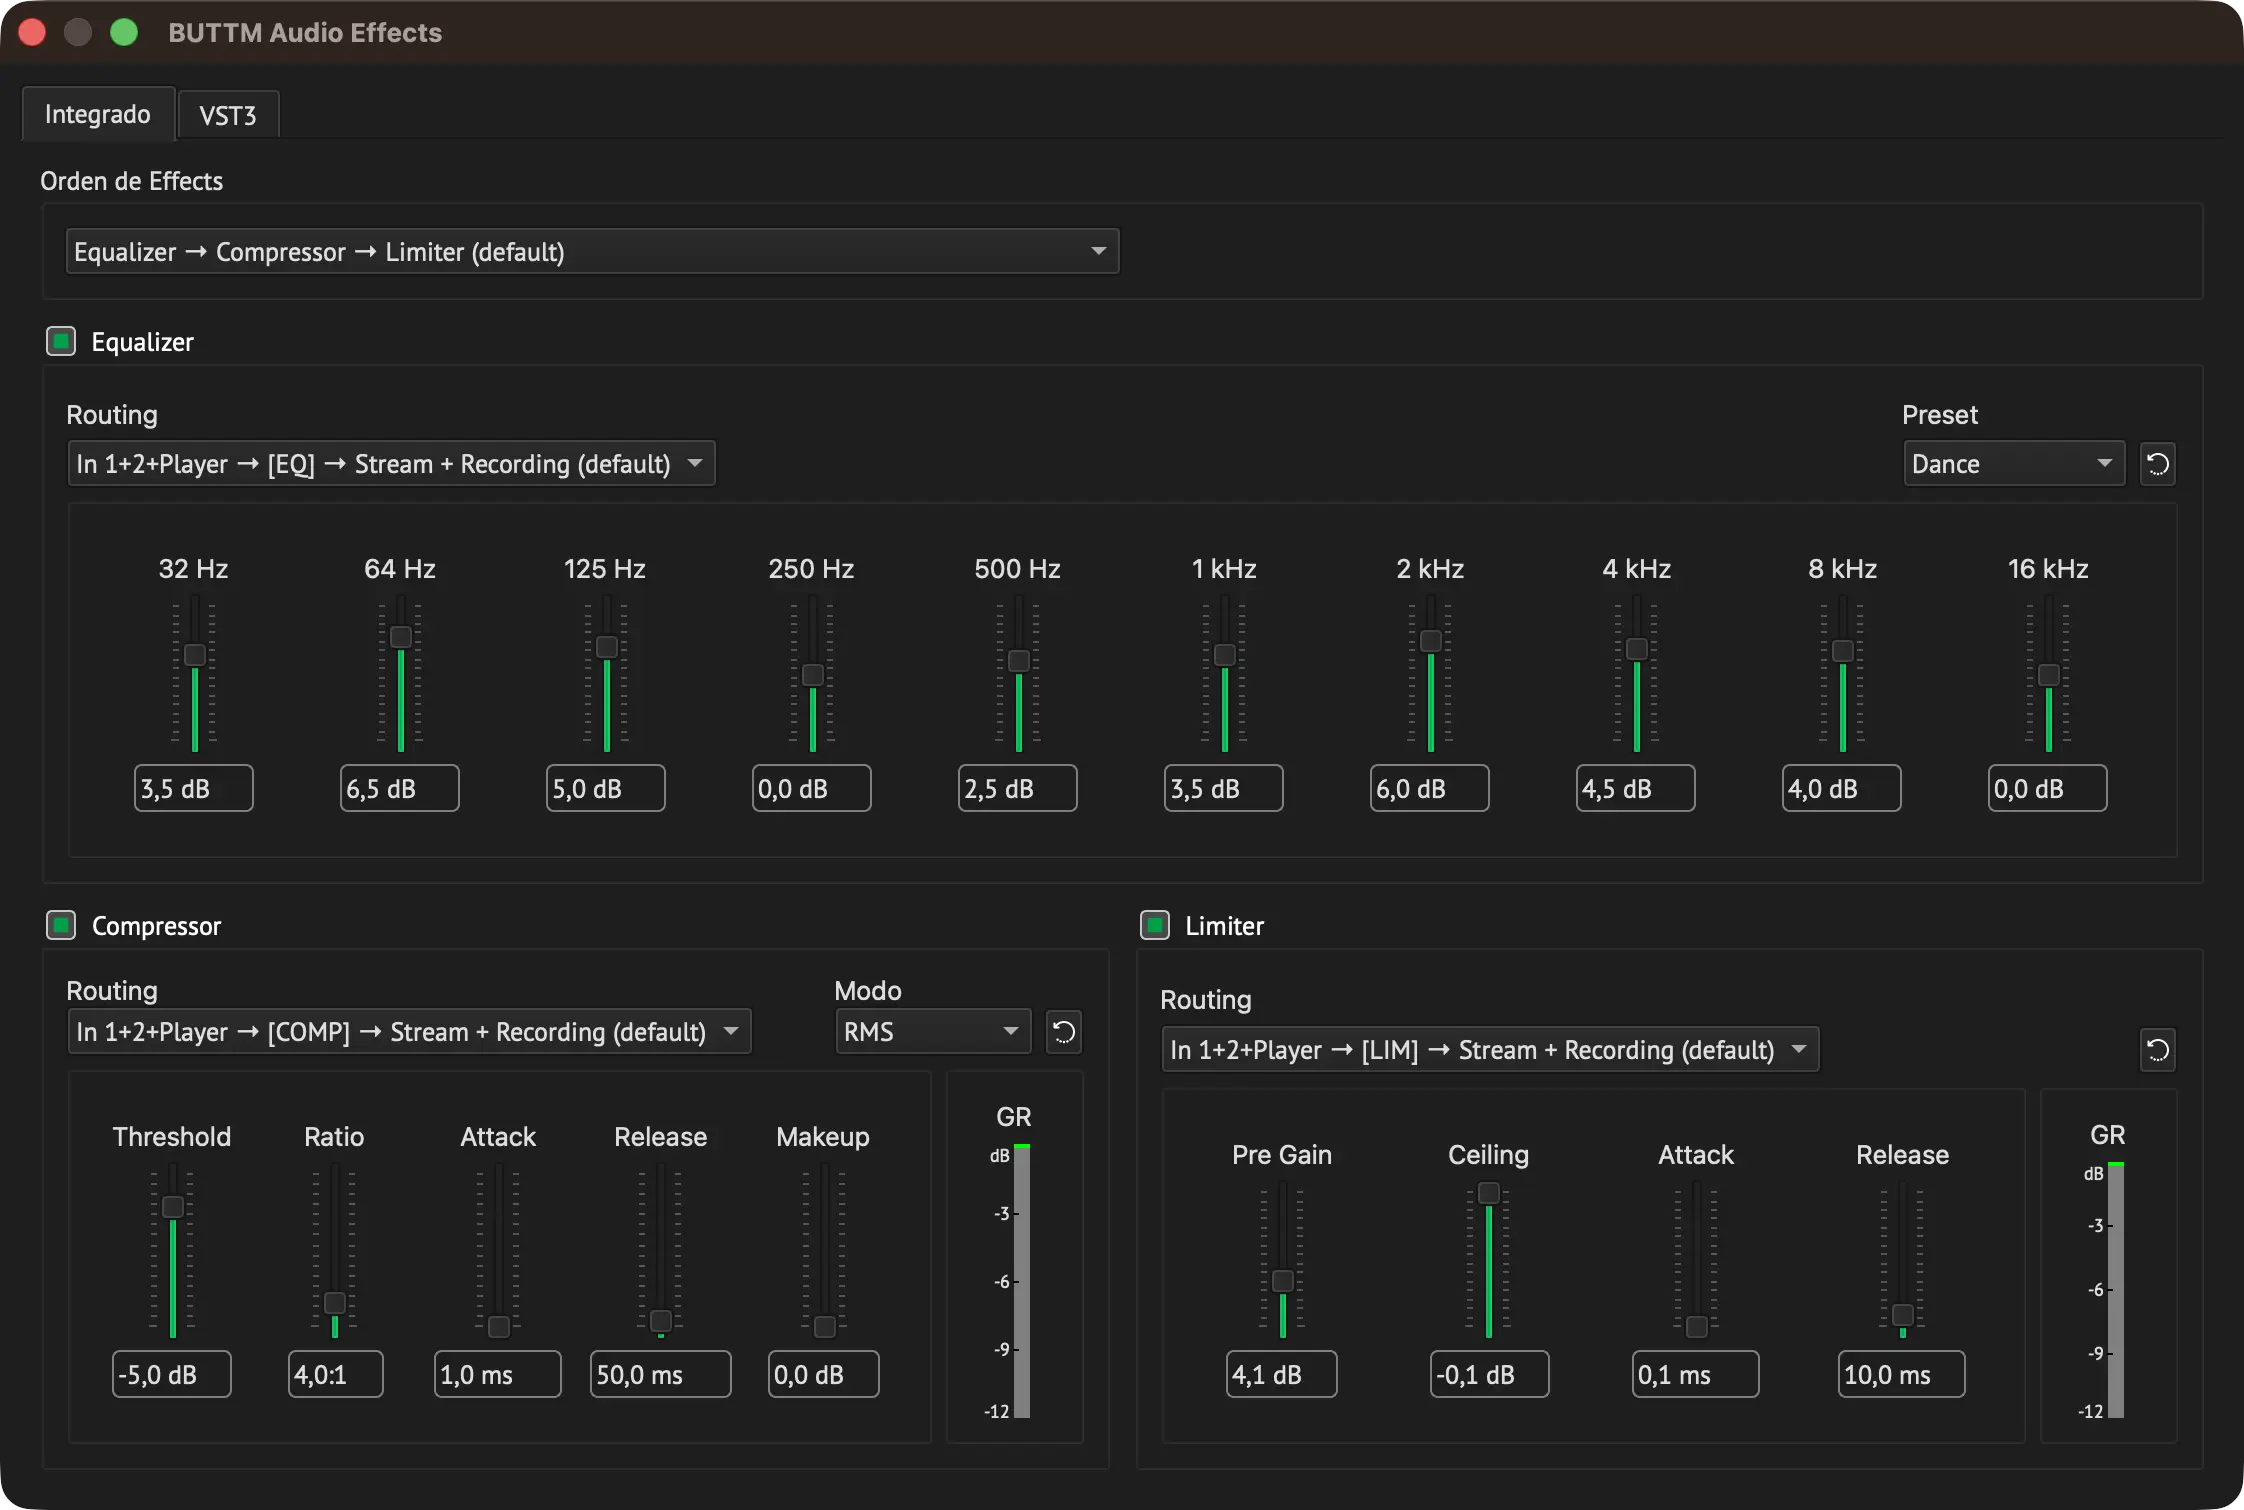2244x1510 pixels.
Task: Select the Integrado tab
Action: (x=98, y=114)
